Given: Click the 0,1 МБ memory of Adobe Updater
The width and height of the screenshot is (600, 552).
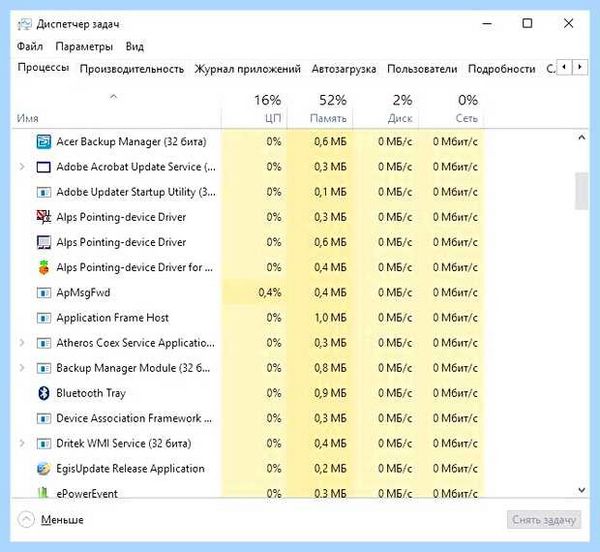Looking at the screenshot, I should (x=331, y=192).
